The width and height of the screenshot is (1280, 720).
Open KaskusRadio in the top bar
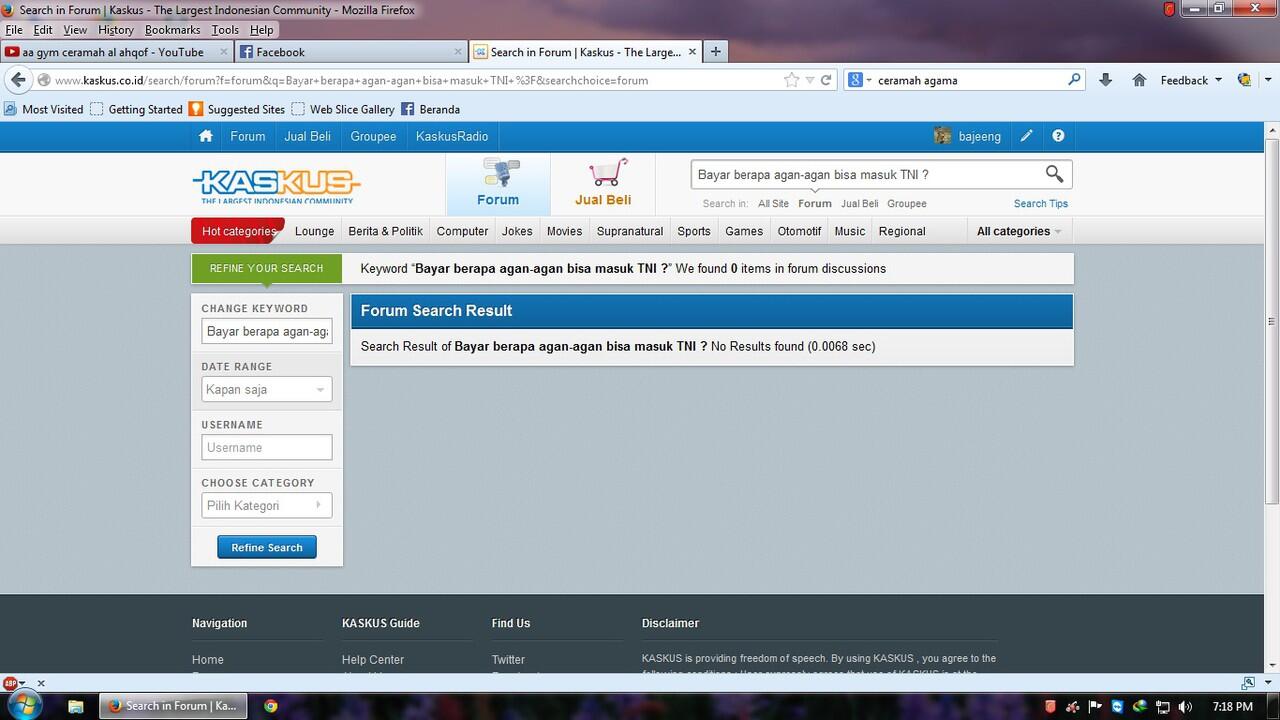tap(452, 136)
